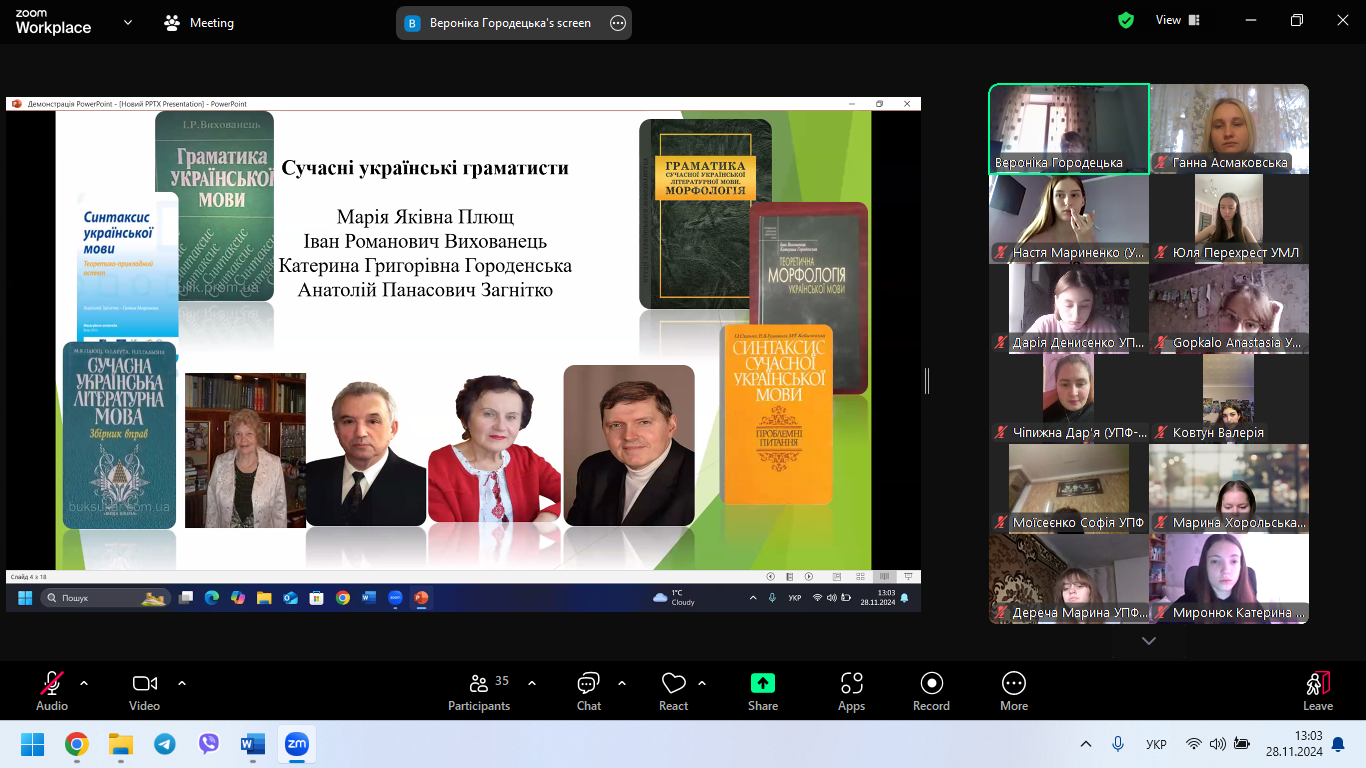Select Ковтун Валерія's video tile

click(x=1229, y=399)
